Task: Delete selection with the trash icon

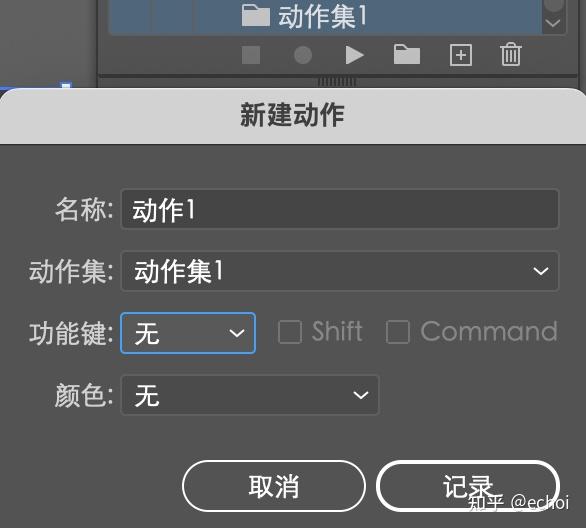Action: coord(511,54)
